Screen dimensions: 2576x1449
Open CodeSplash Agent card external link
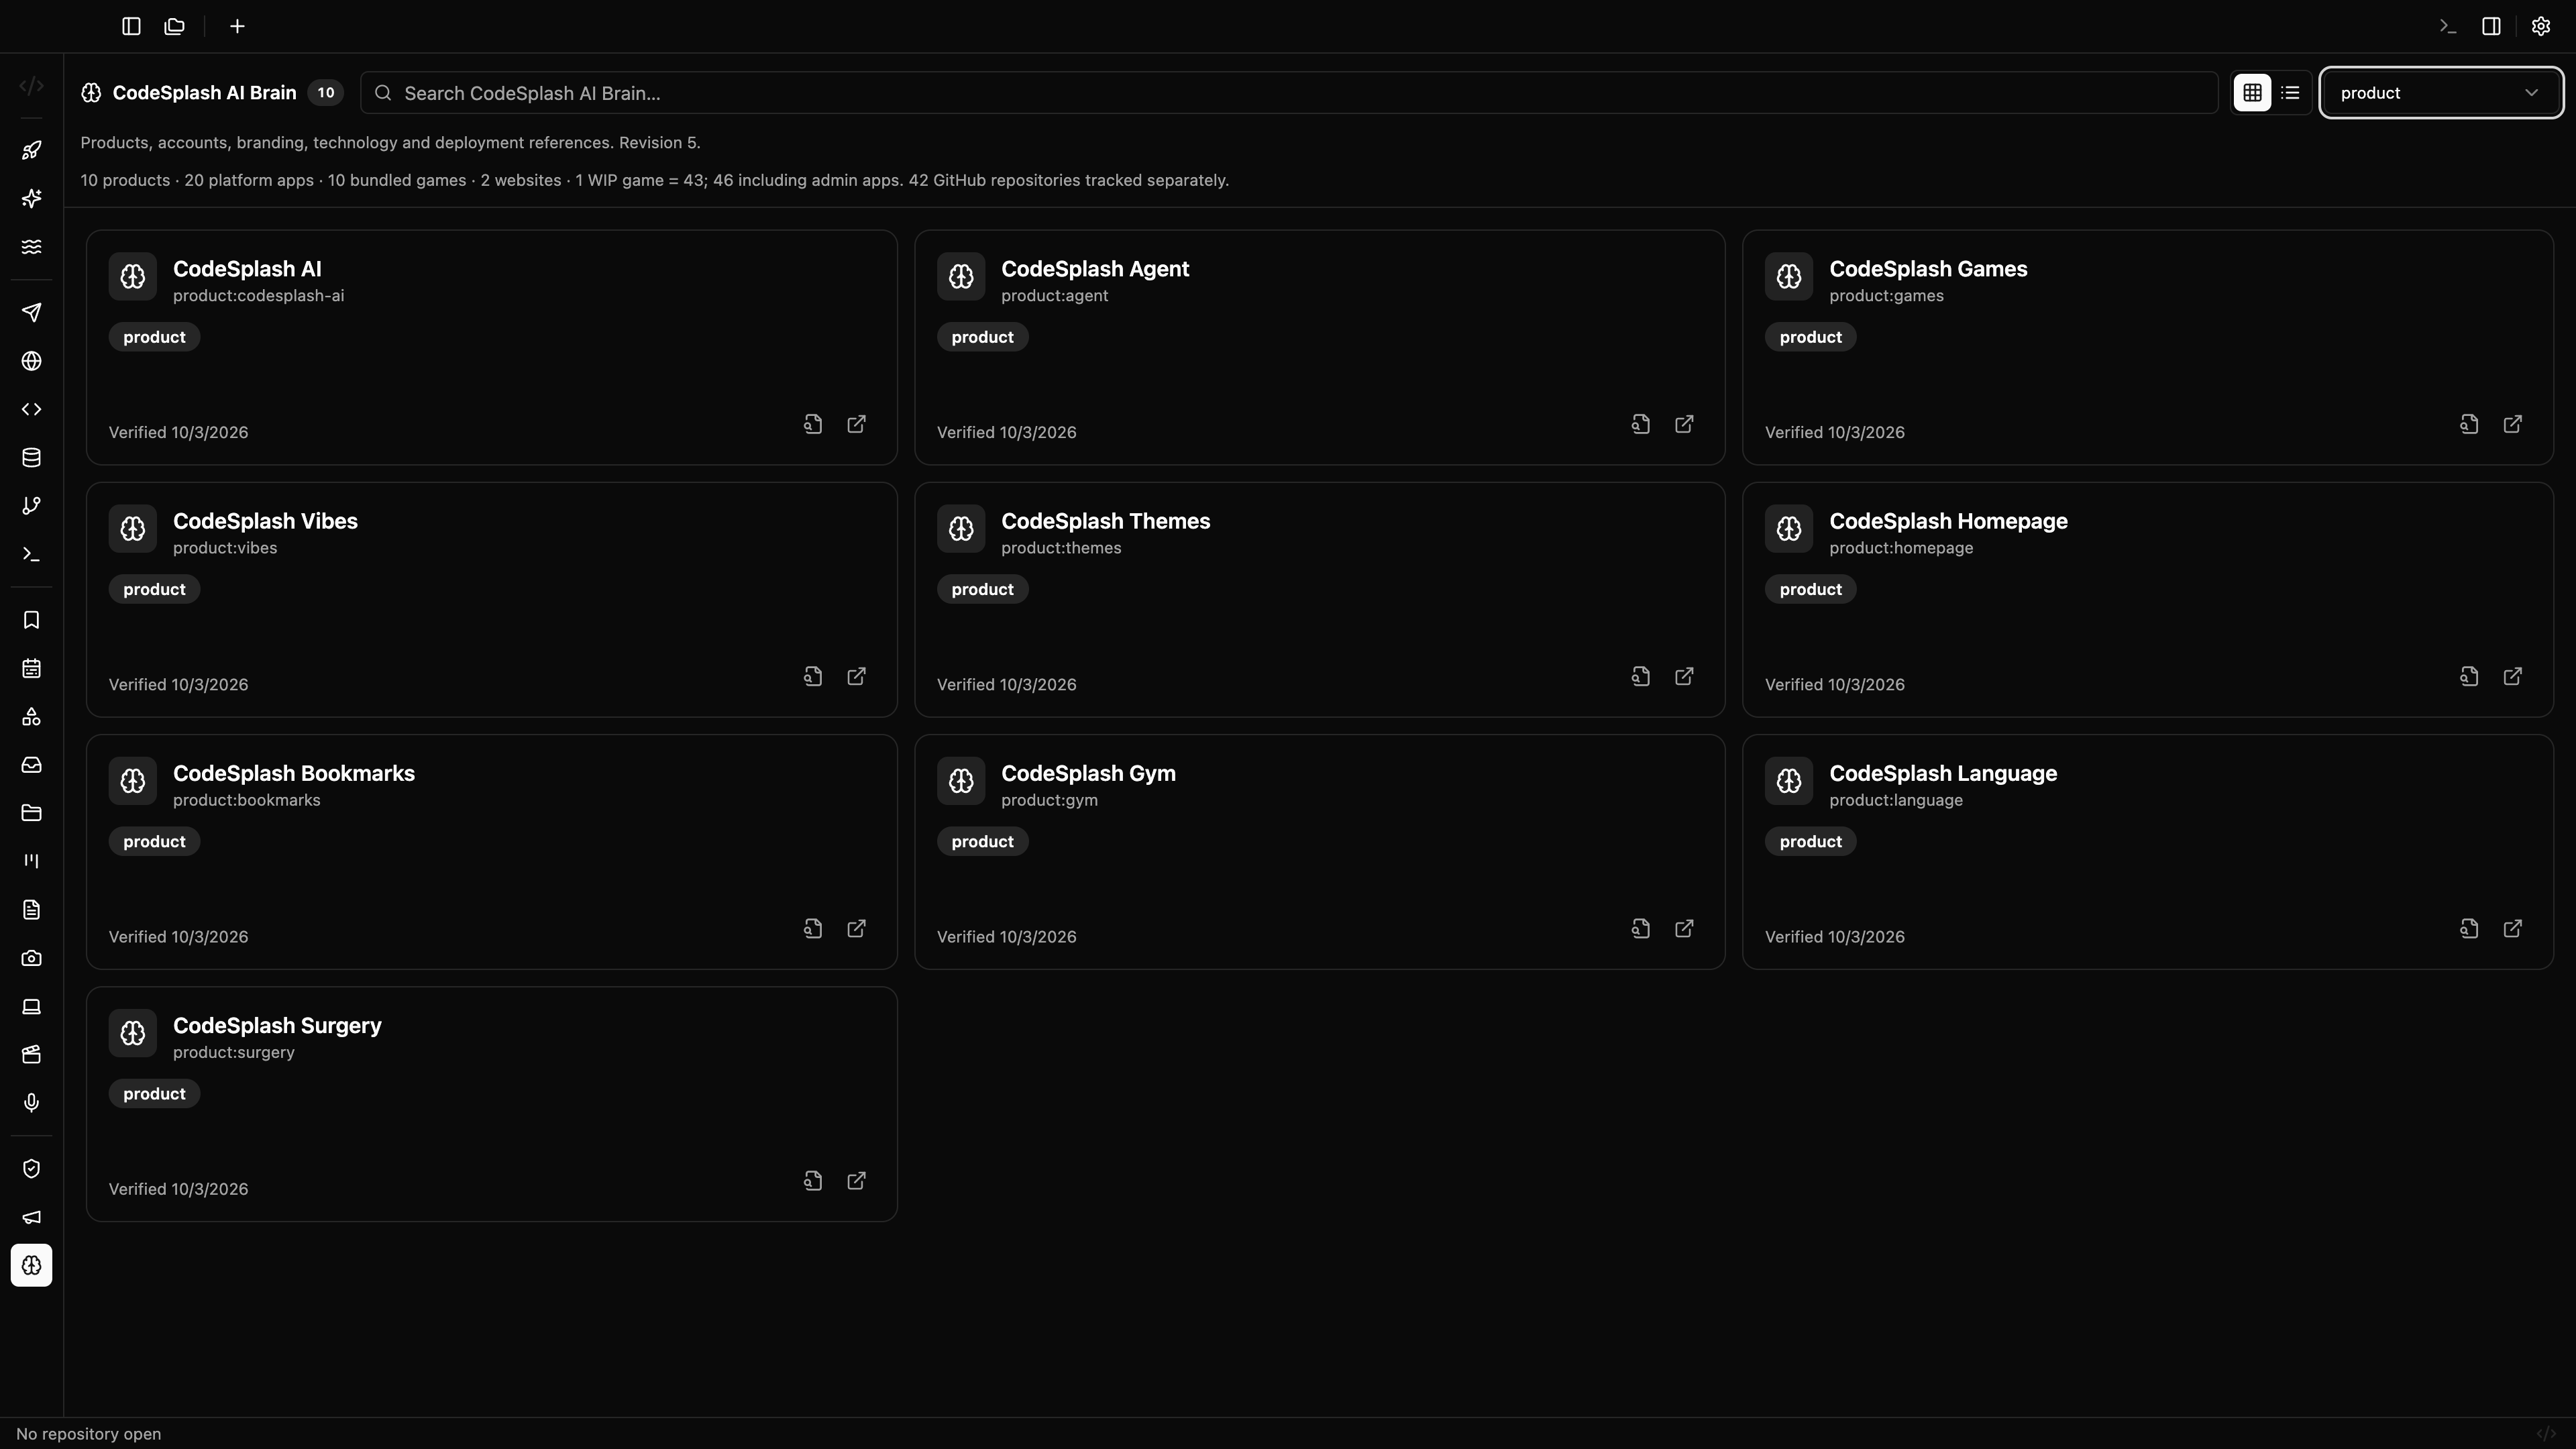(x=1684, y=424)
